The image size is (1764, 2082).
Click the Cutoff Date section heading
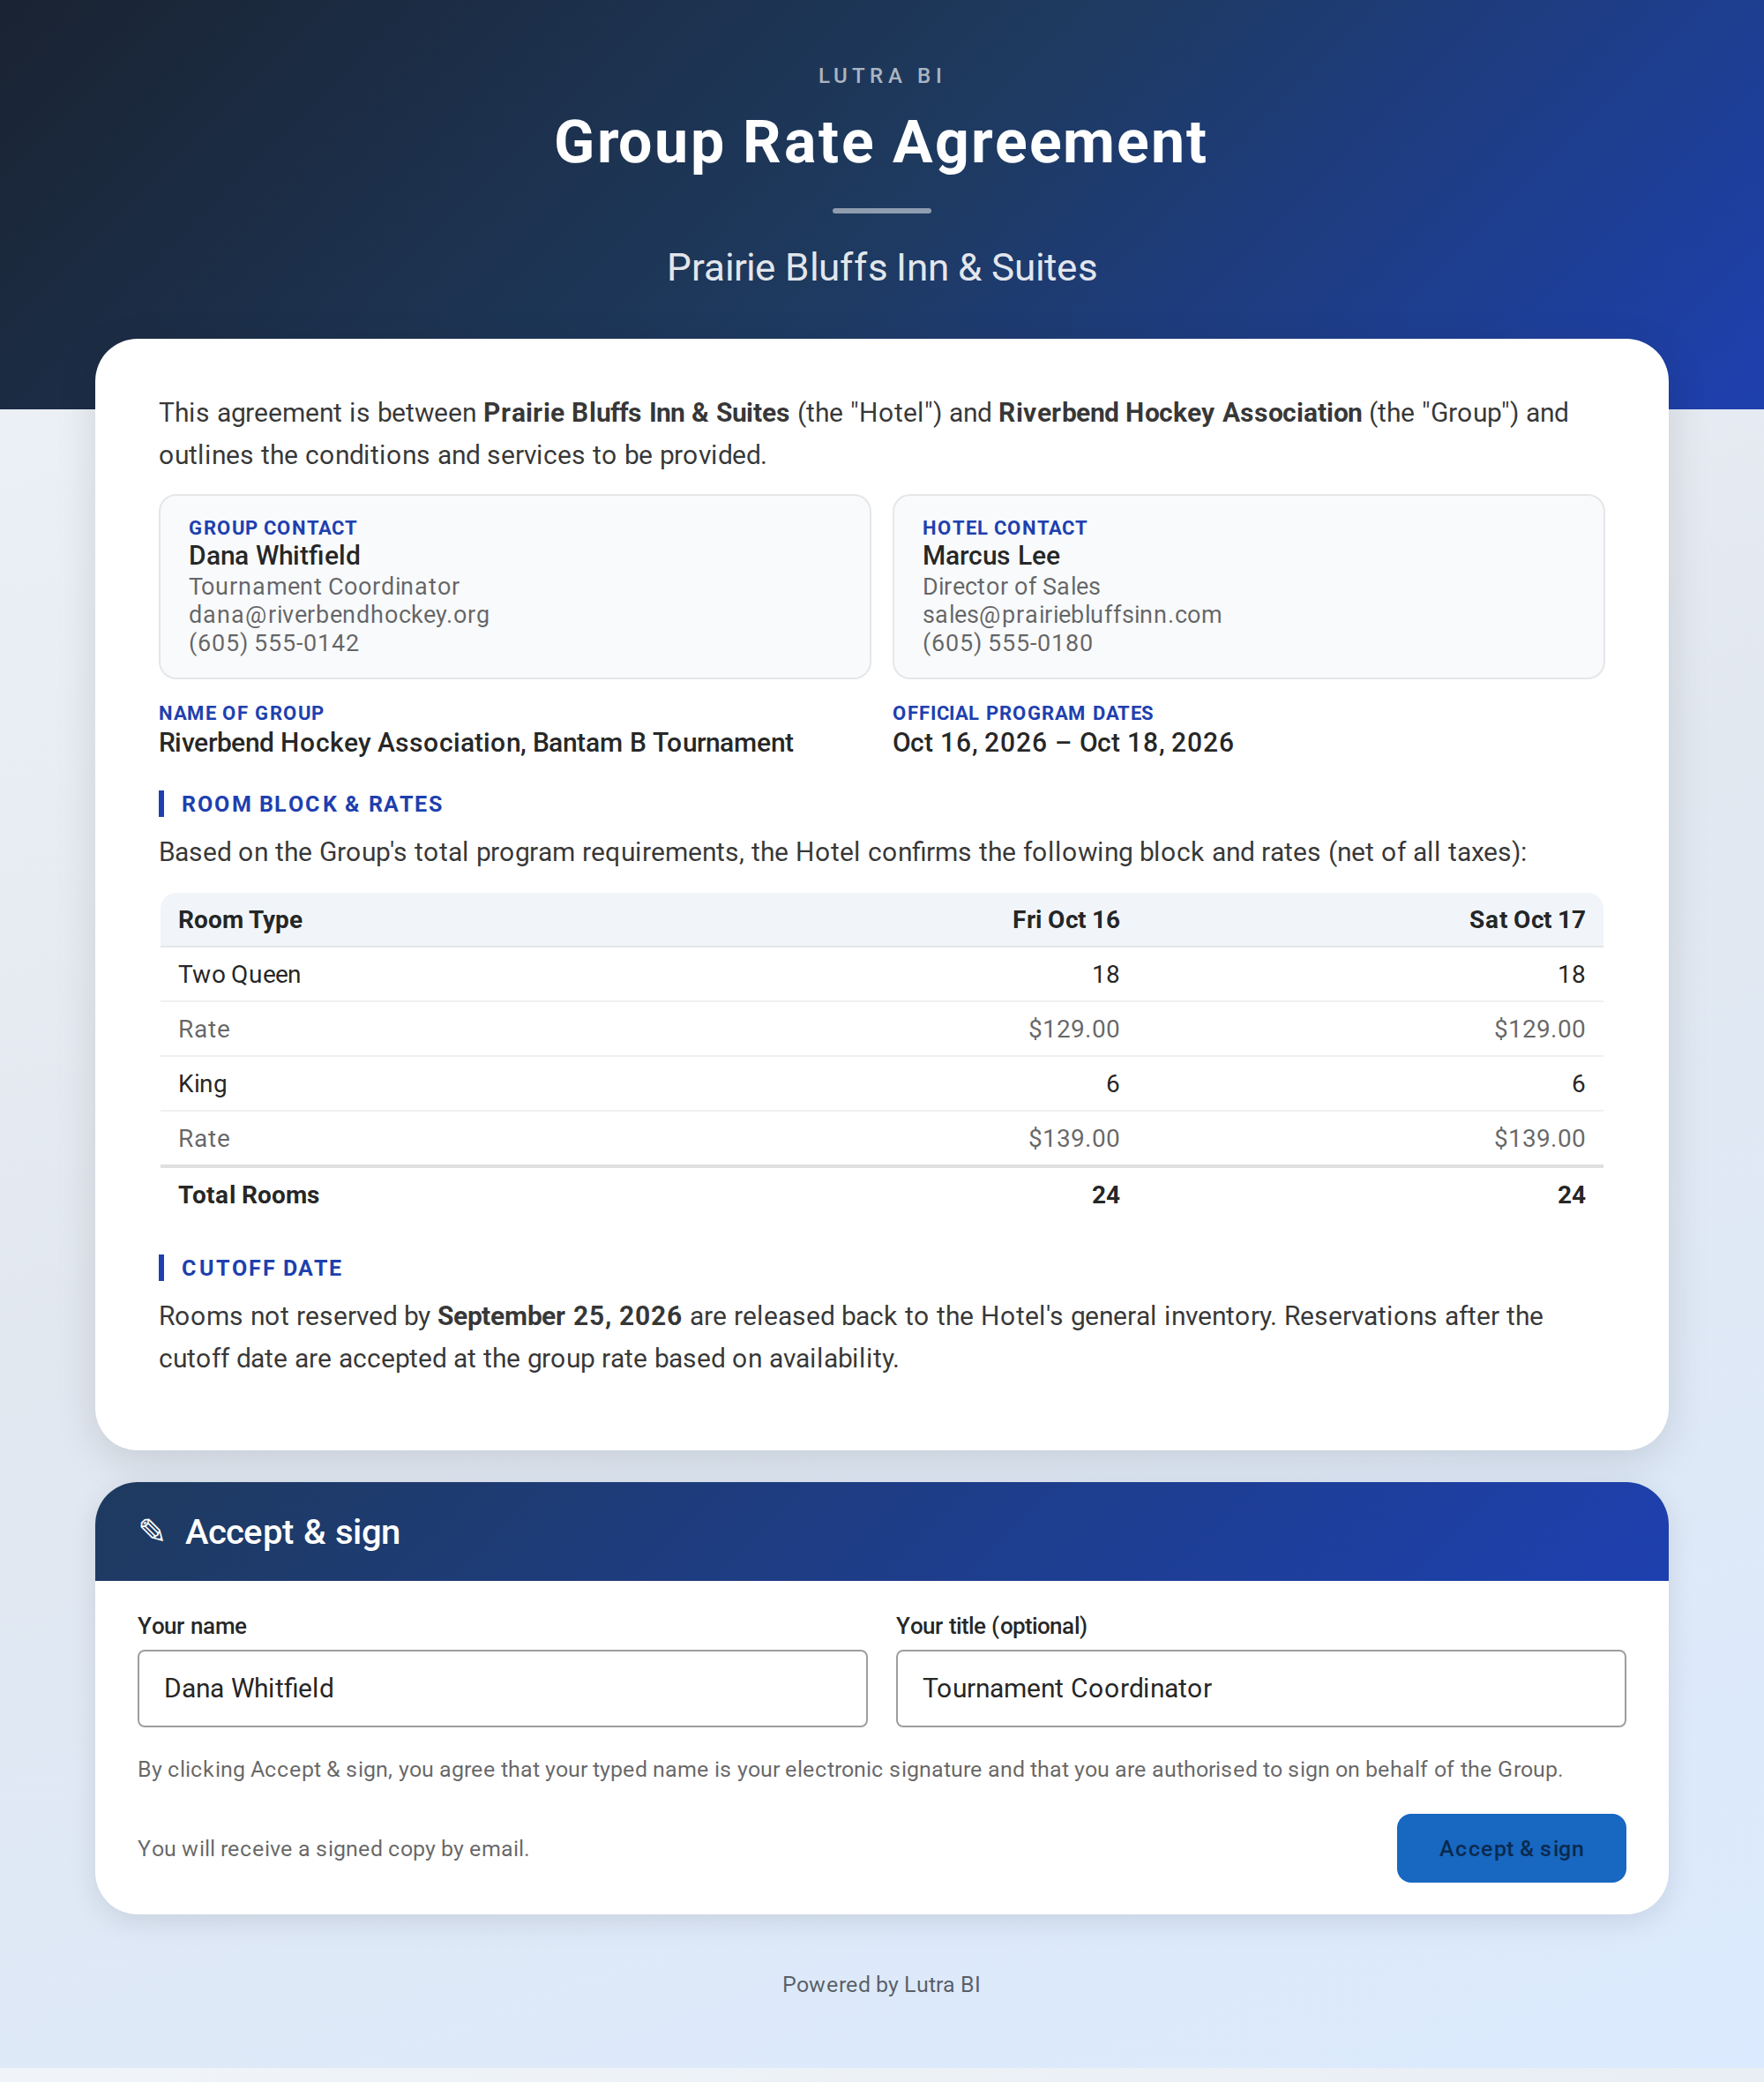[x=262, y=1268]
